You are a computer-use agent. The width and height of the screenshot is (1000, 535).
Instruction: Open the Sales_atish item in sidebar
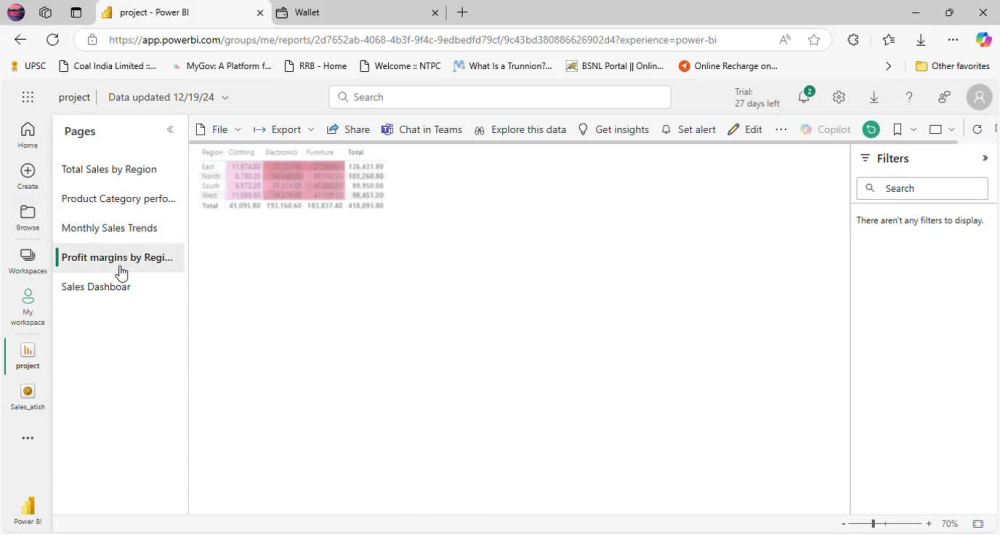point(27,397)
